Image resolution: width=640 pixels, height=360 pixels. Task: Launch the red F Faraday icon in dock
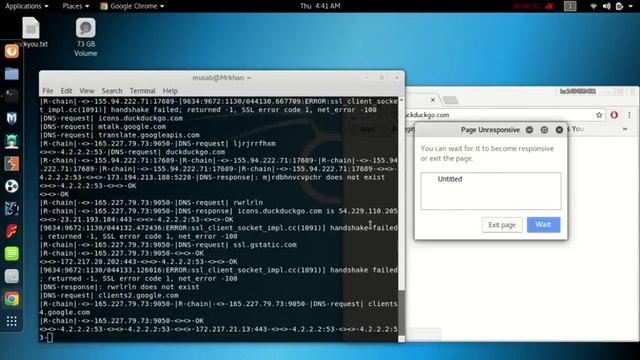click(x=11, y=231)
